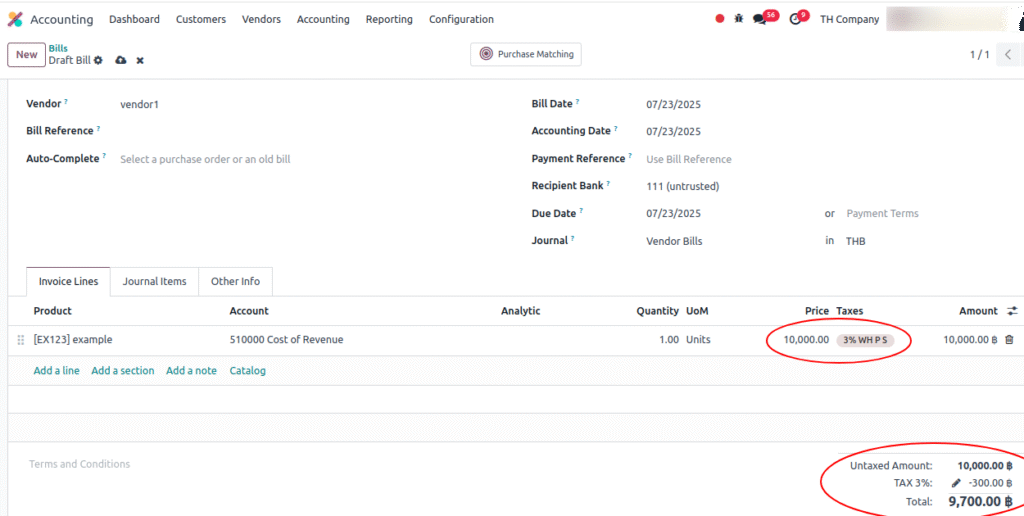Click the Auto-Complete help question mark
Screen dimensions: 1024x516
(104, 156)
